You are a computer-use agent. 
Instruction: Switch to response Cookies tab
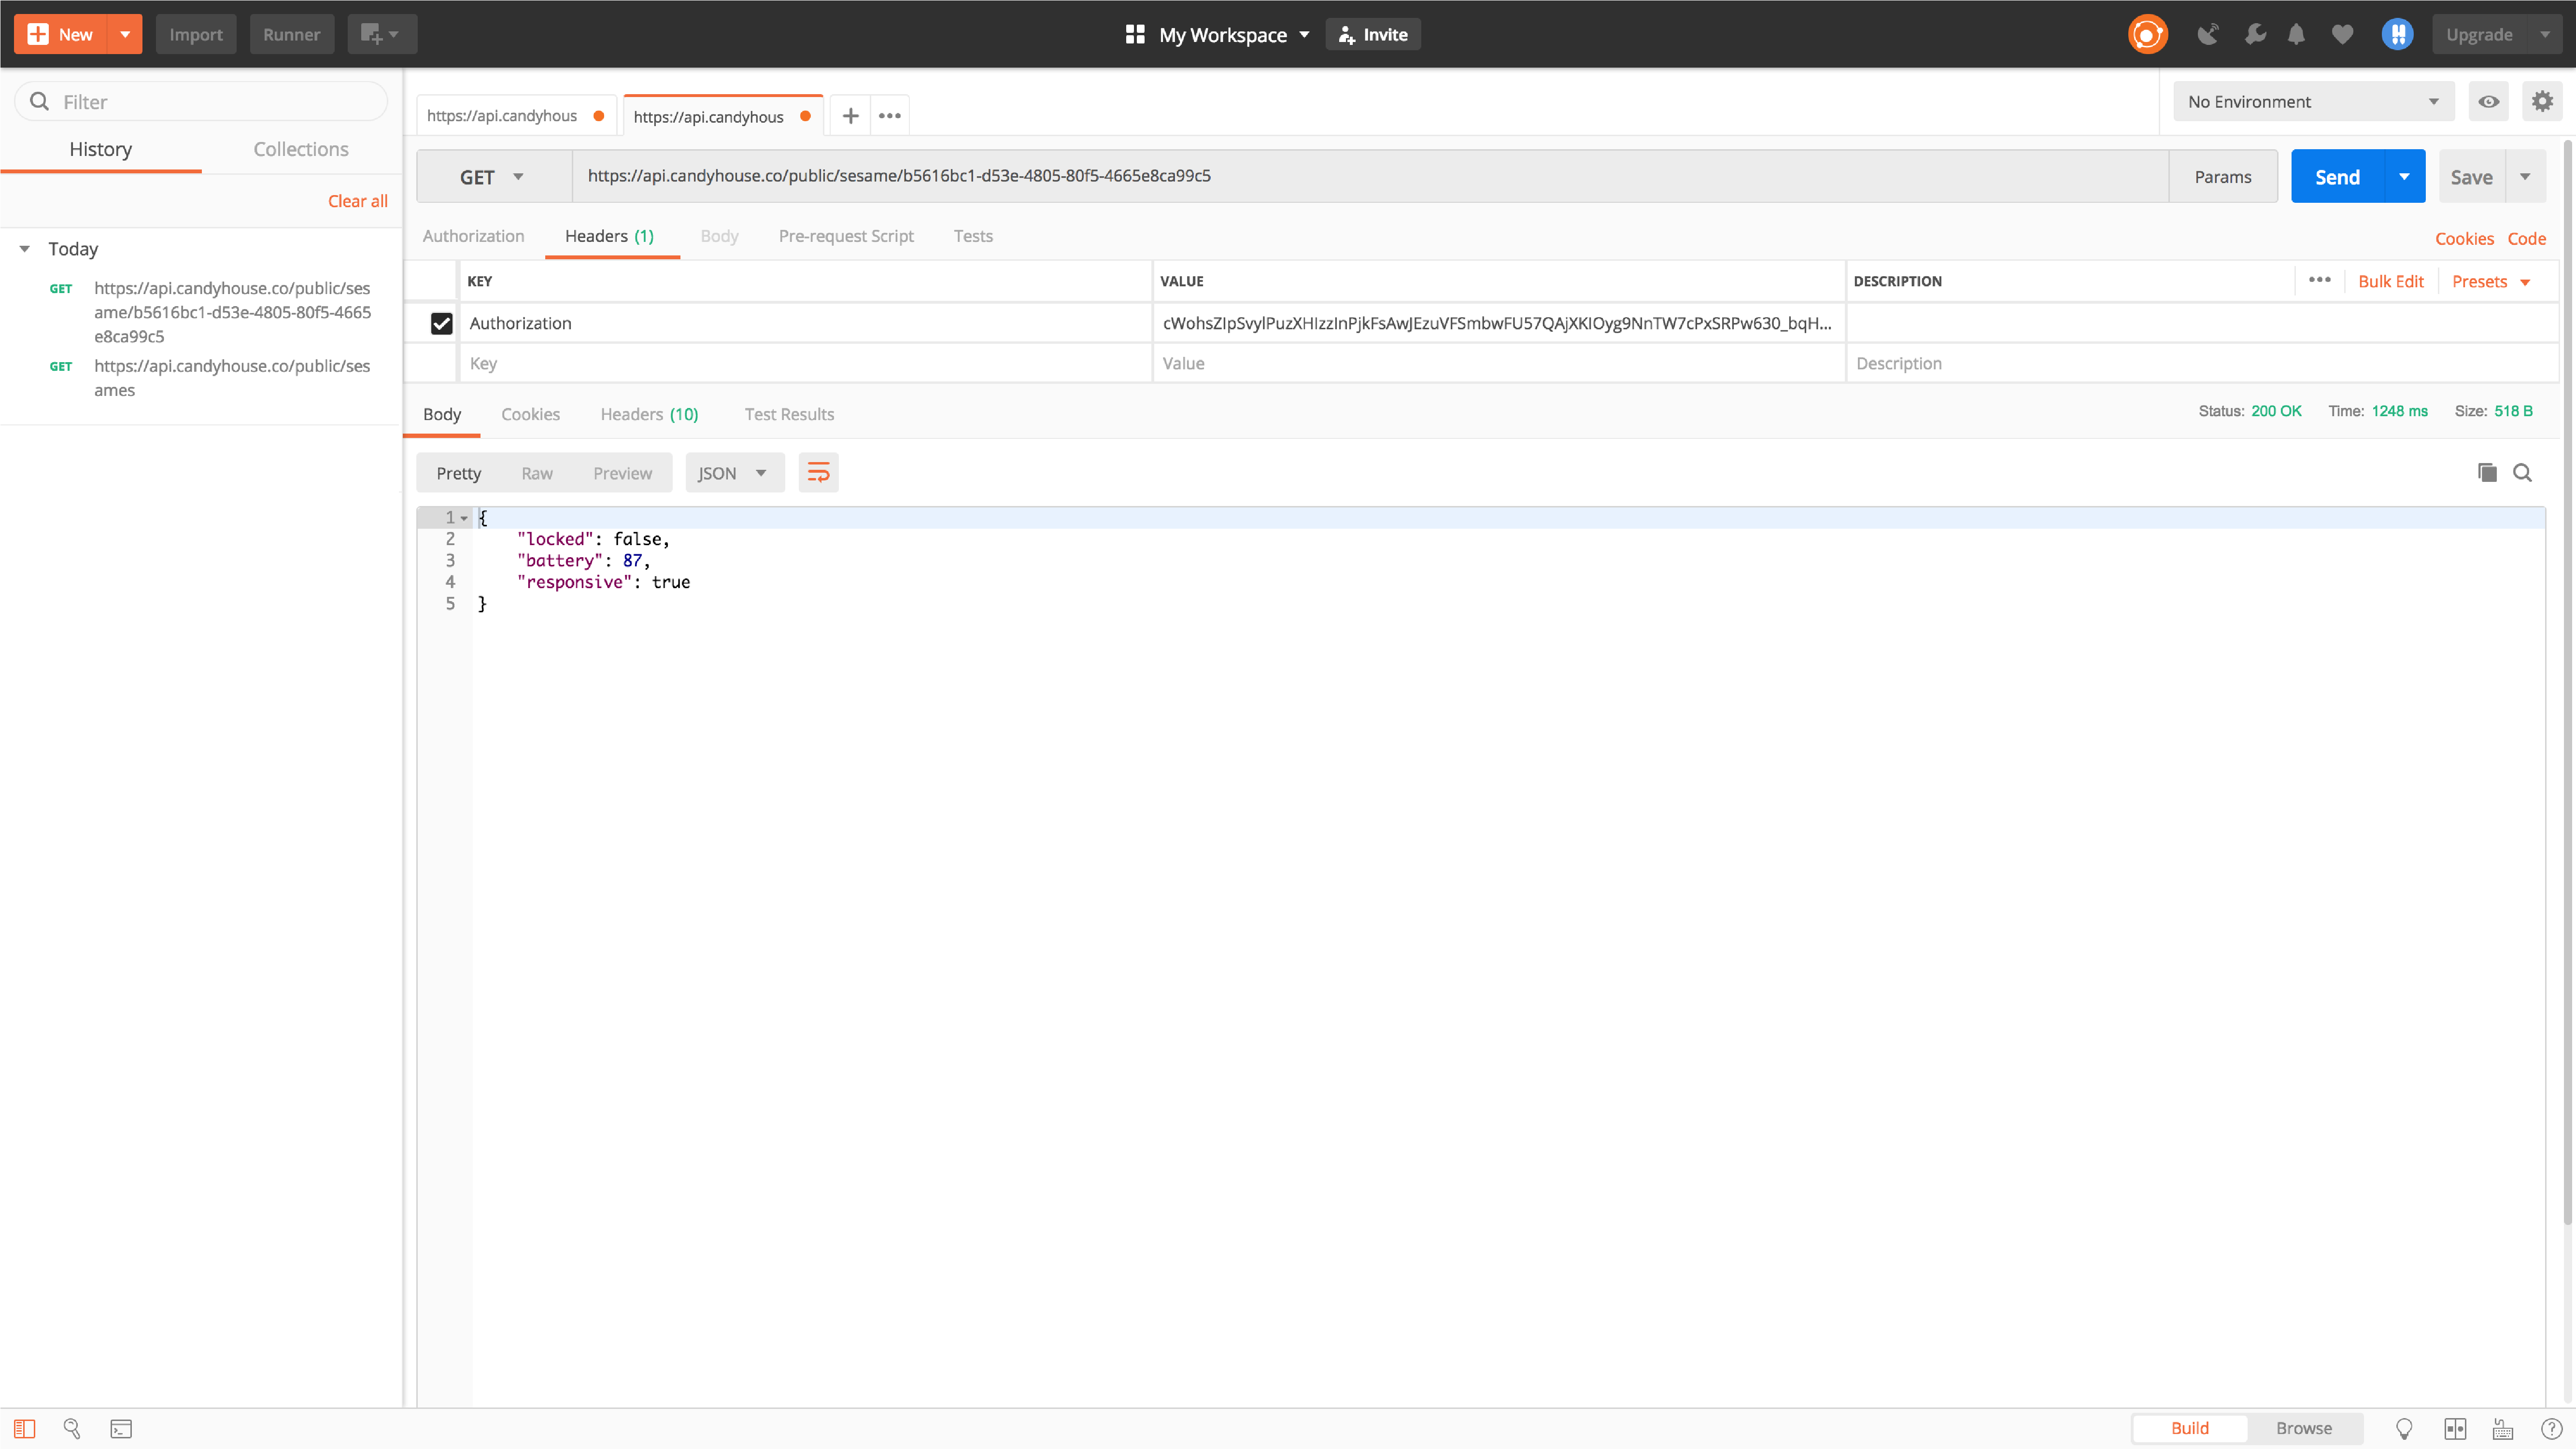coord(530,414)
